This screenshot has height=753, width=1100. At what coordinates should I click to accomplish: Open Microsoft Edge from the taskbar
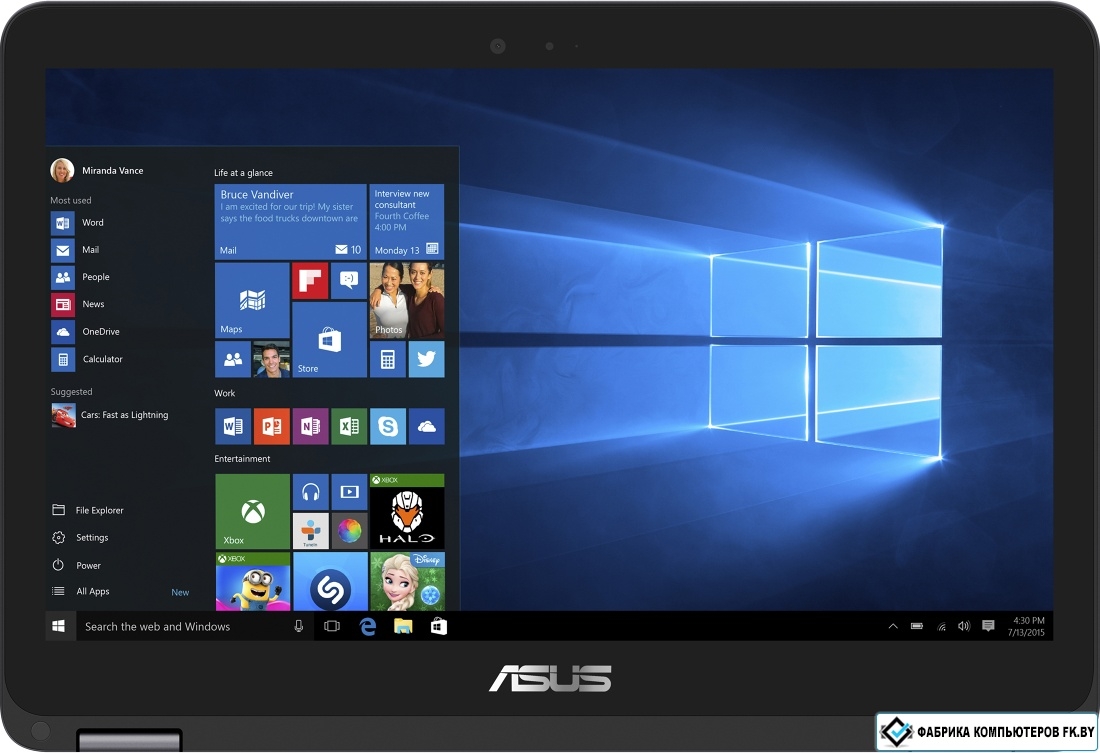click(368, 627)
